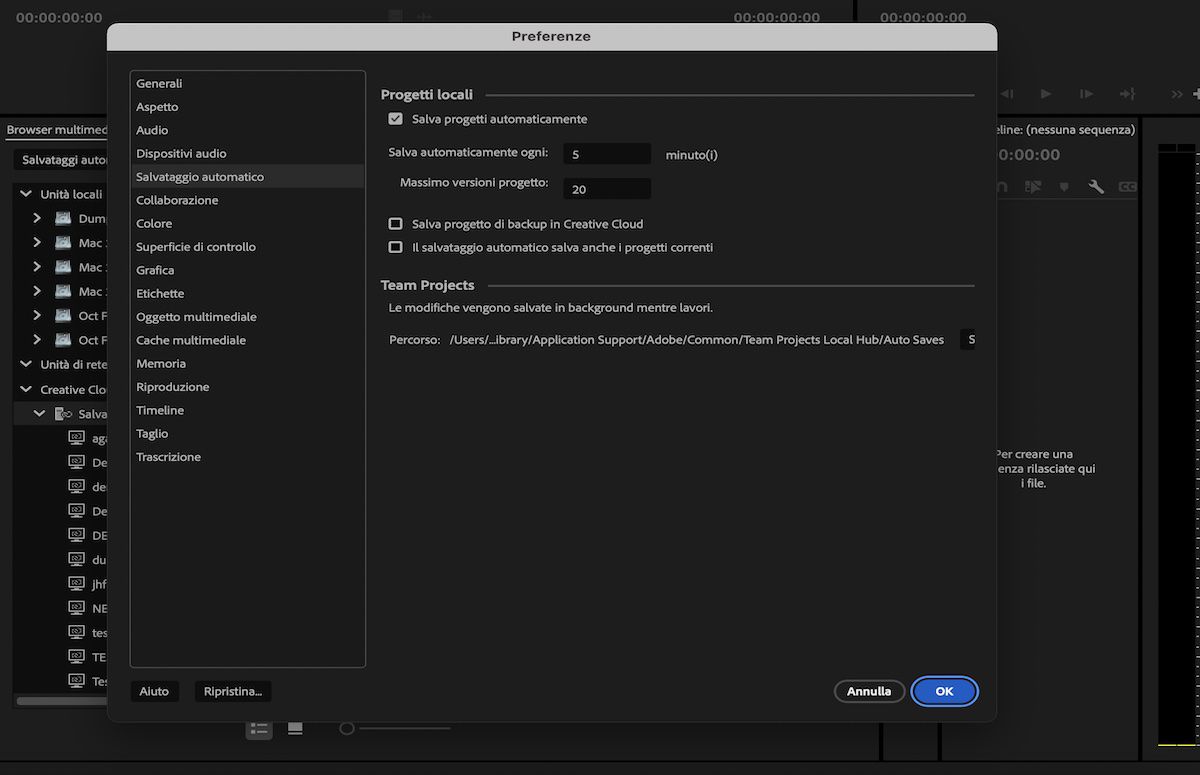Screen dimensions: 1200x775
Task: Click the Ripristina... button
Action: click(x=233, y=691)
